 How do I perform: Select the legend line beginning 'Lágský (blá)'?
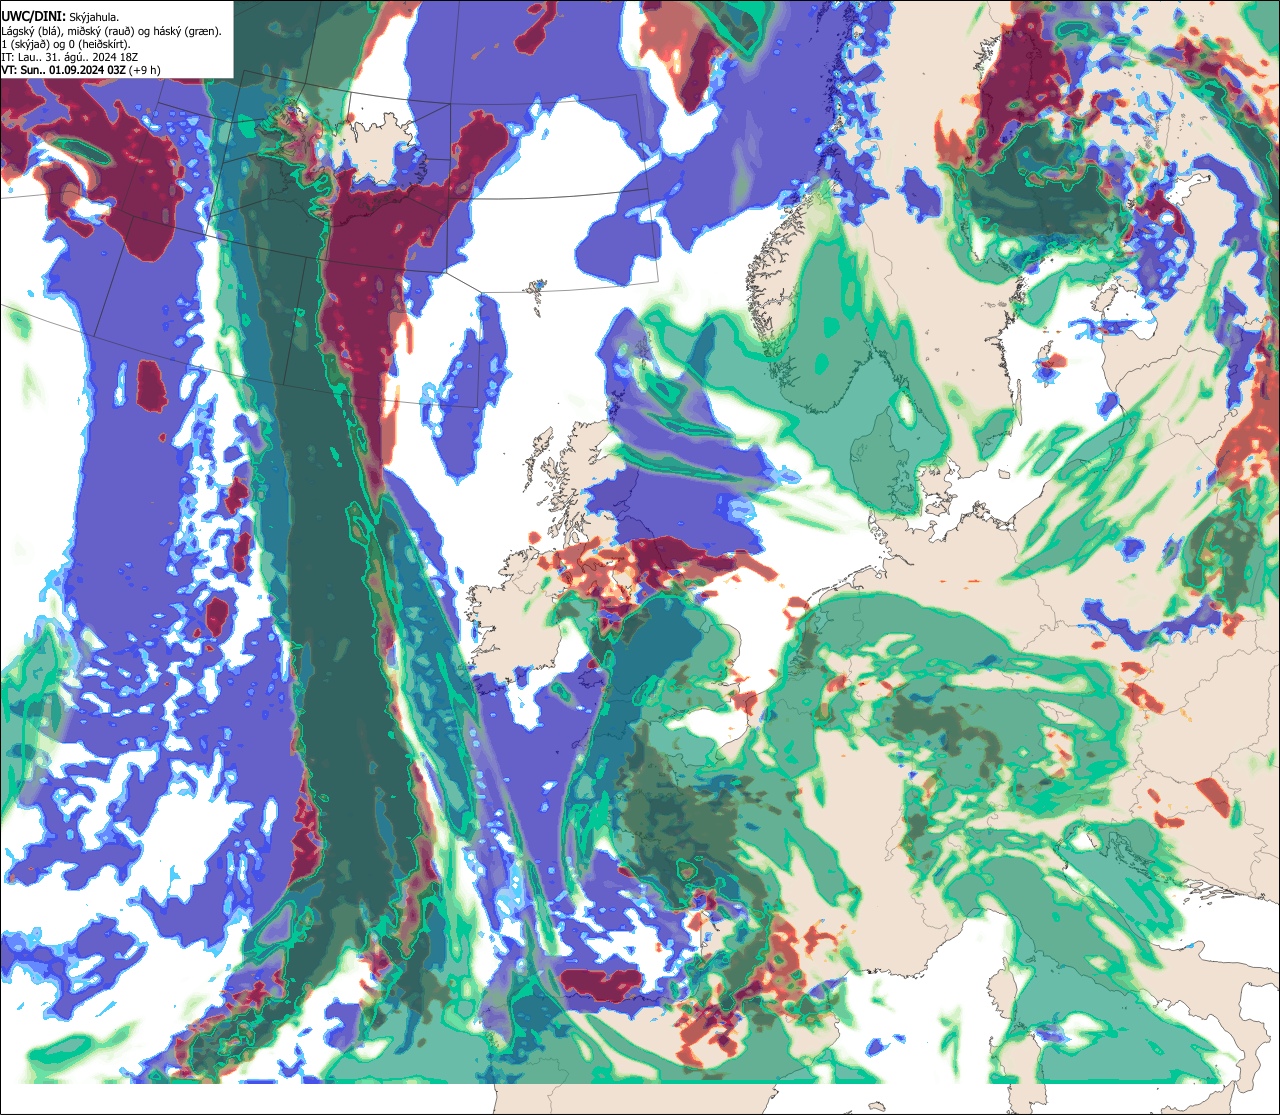111,31
